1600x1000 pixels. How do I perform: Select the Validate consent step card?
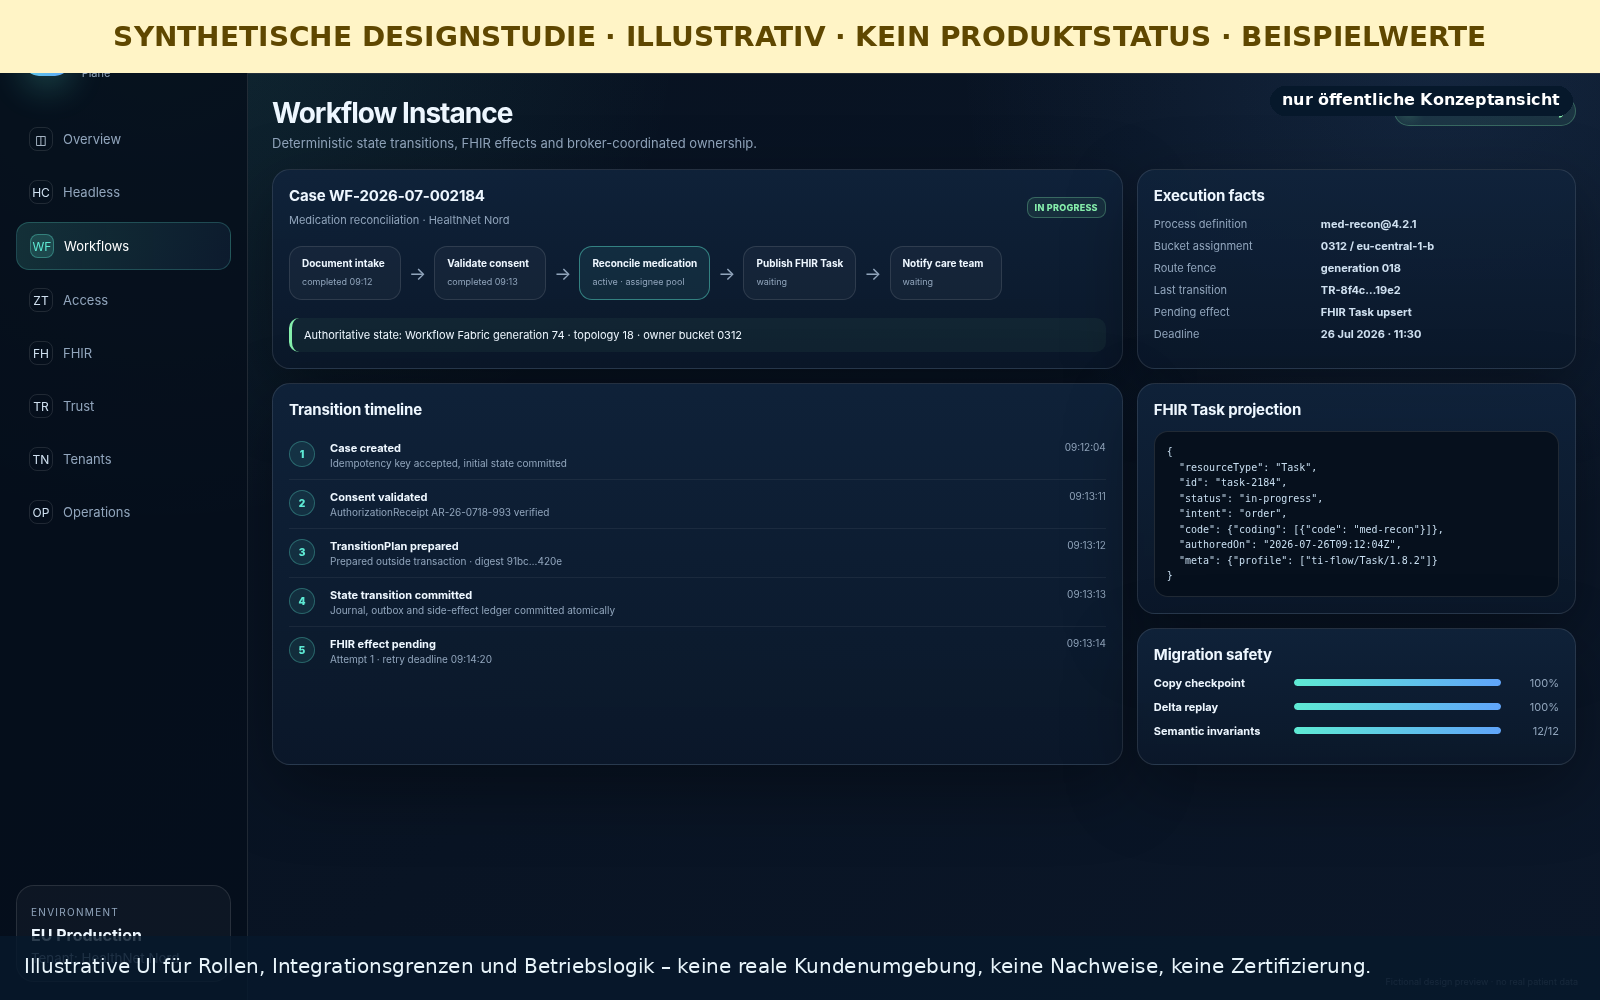pyautogui.click(x=490, y=273)
